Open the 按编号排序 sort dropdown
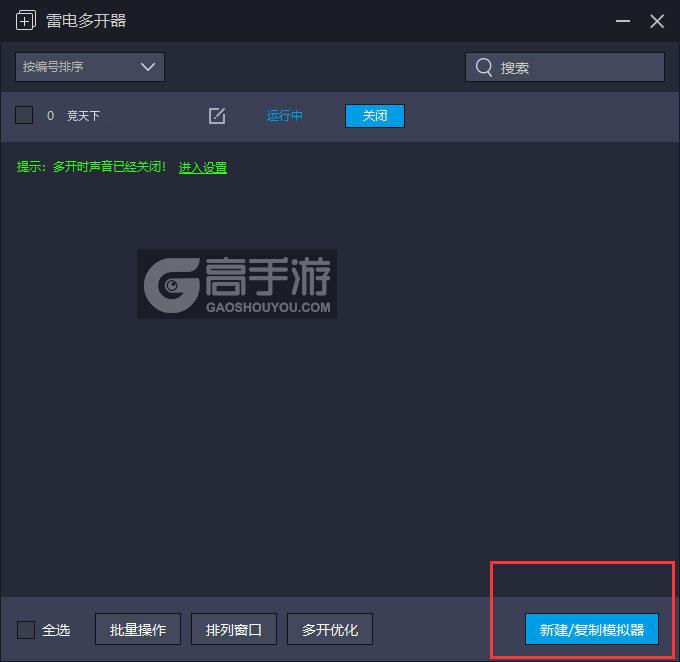The height and width of the screenshot is (662, 680). pos(90,67)
